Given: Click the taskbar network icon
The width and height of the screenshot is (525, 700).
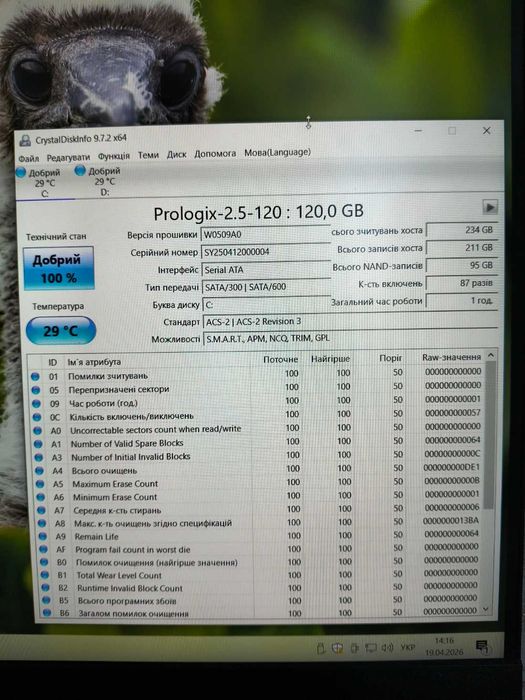Looking at the screenshot, I should pos(371,648).
